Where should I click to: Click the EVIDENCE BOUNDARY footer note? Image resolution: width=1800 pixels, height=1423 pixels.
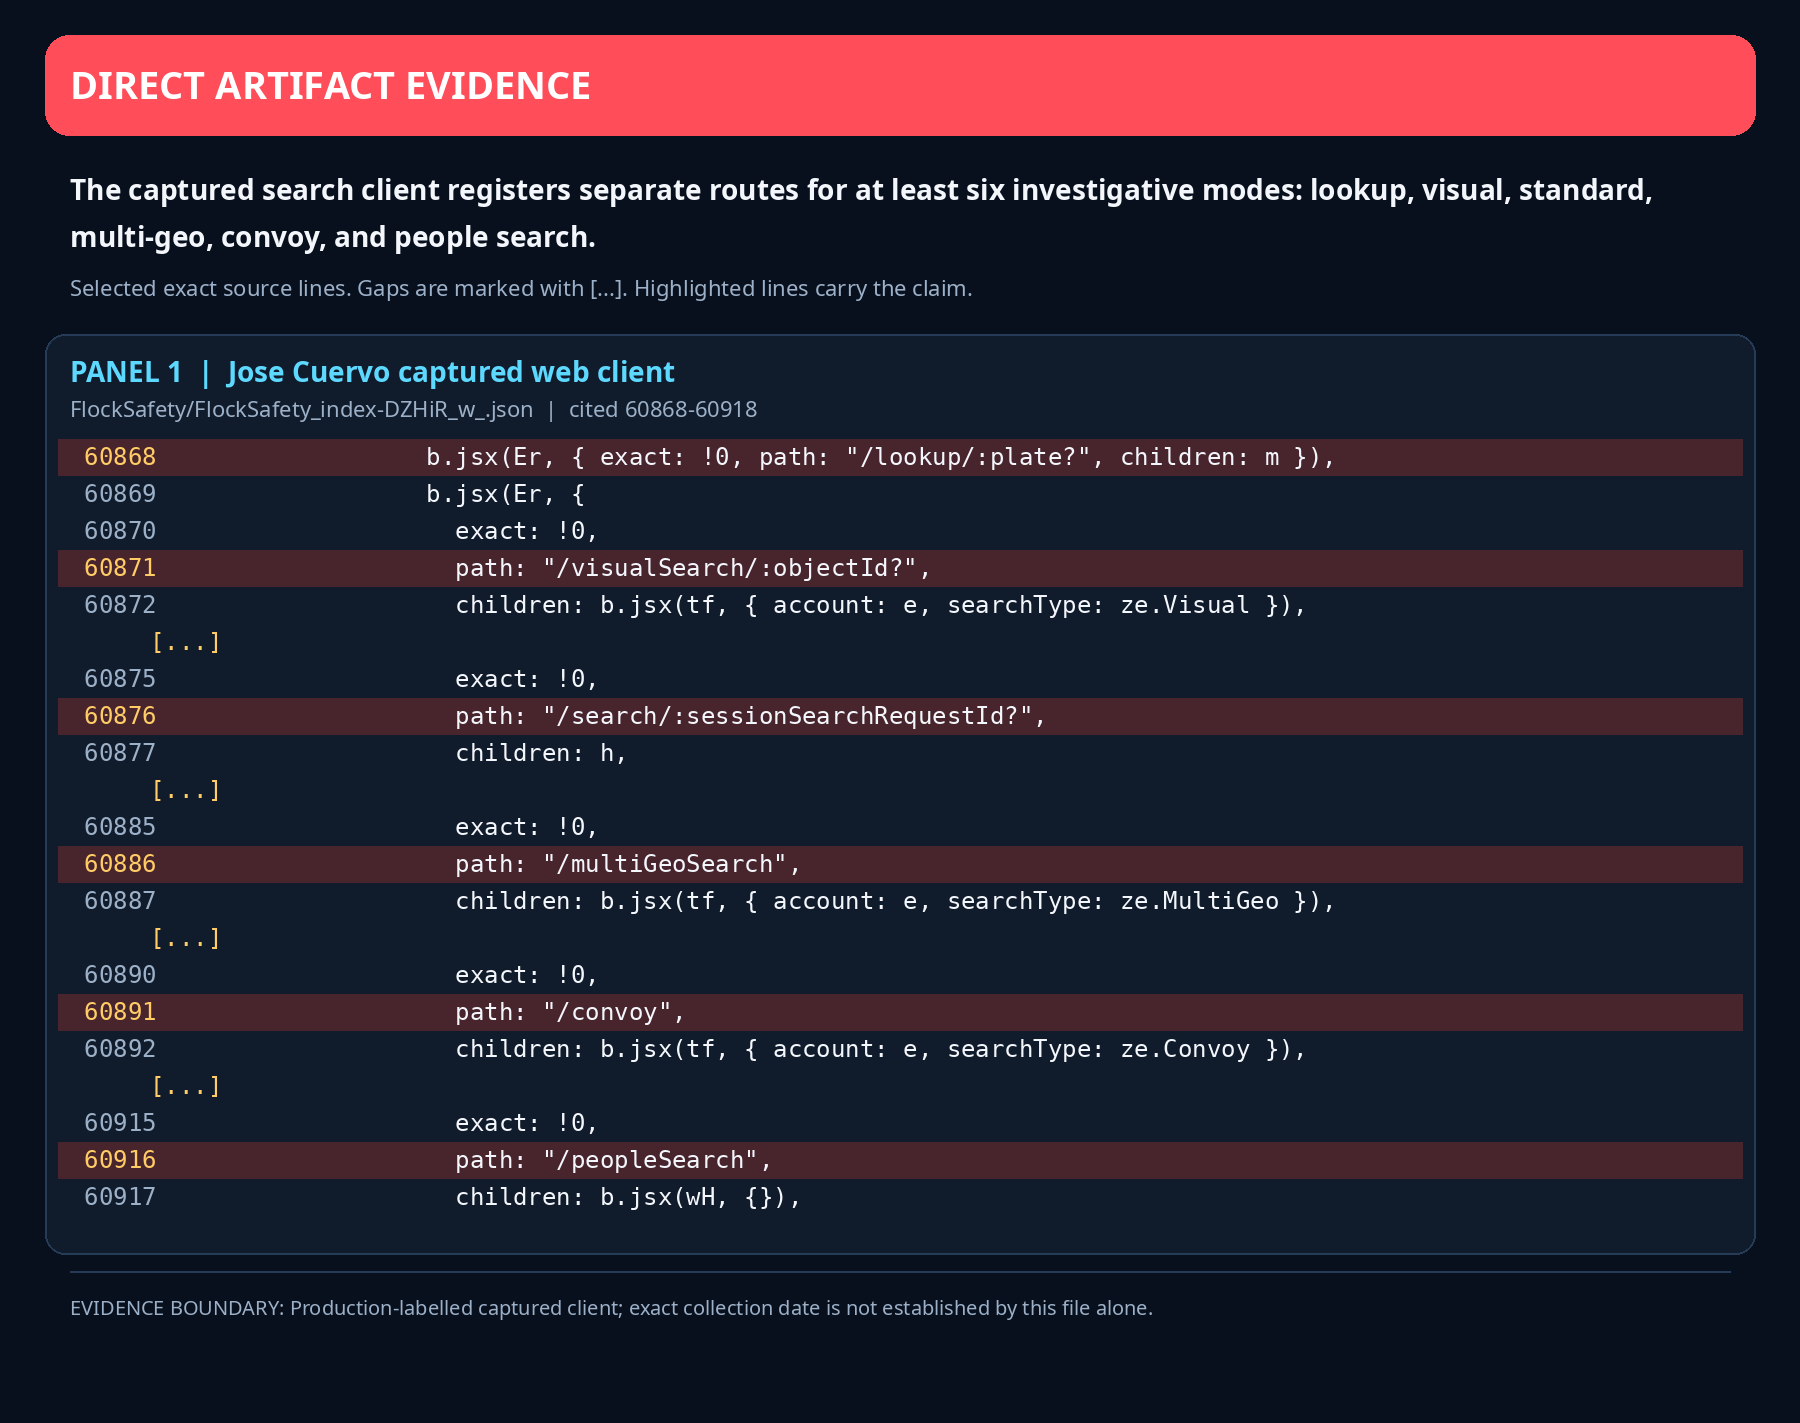point(611,1308)
